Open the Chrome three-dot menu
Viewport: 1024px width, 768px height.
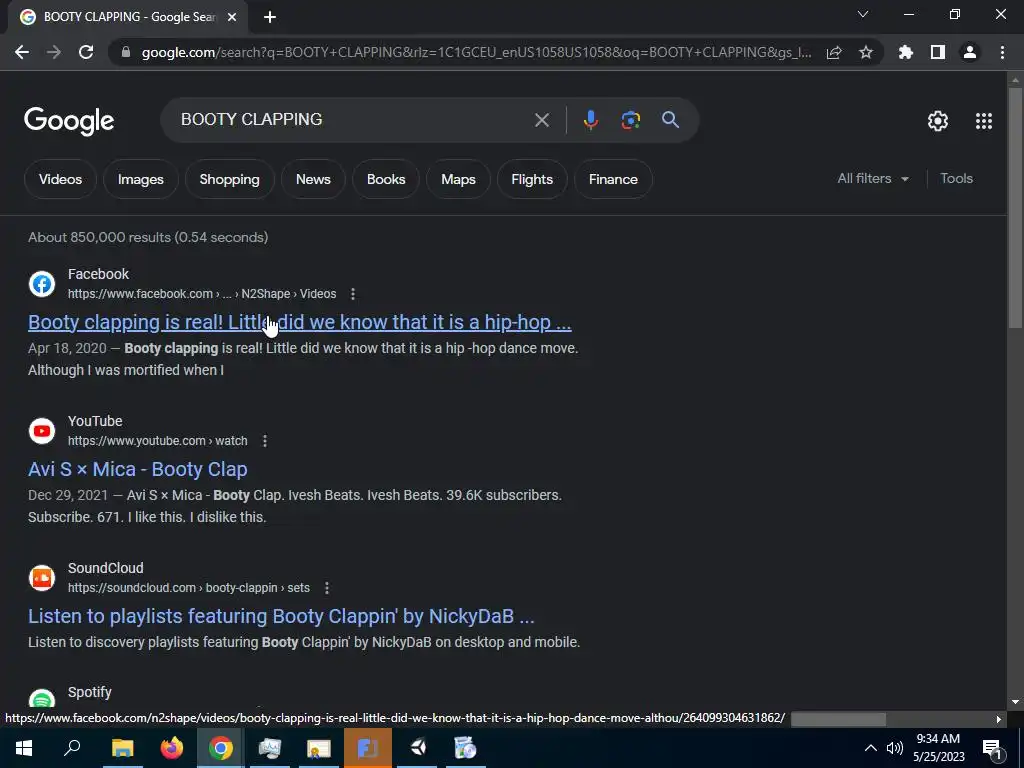(x=1002, y=52)
